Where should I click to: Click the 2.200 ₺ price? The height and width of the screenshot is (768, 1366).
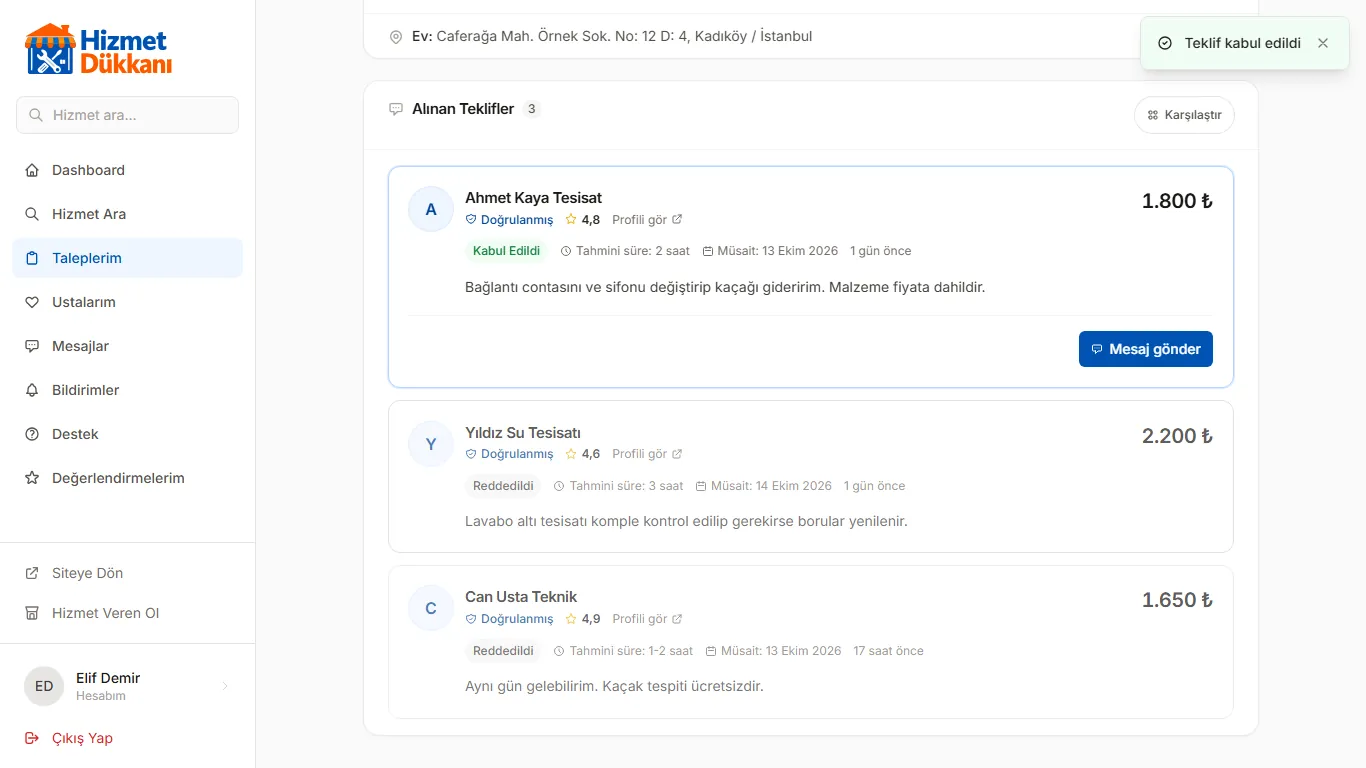point(1177,436)
